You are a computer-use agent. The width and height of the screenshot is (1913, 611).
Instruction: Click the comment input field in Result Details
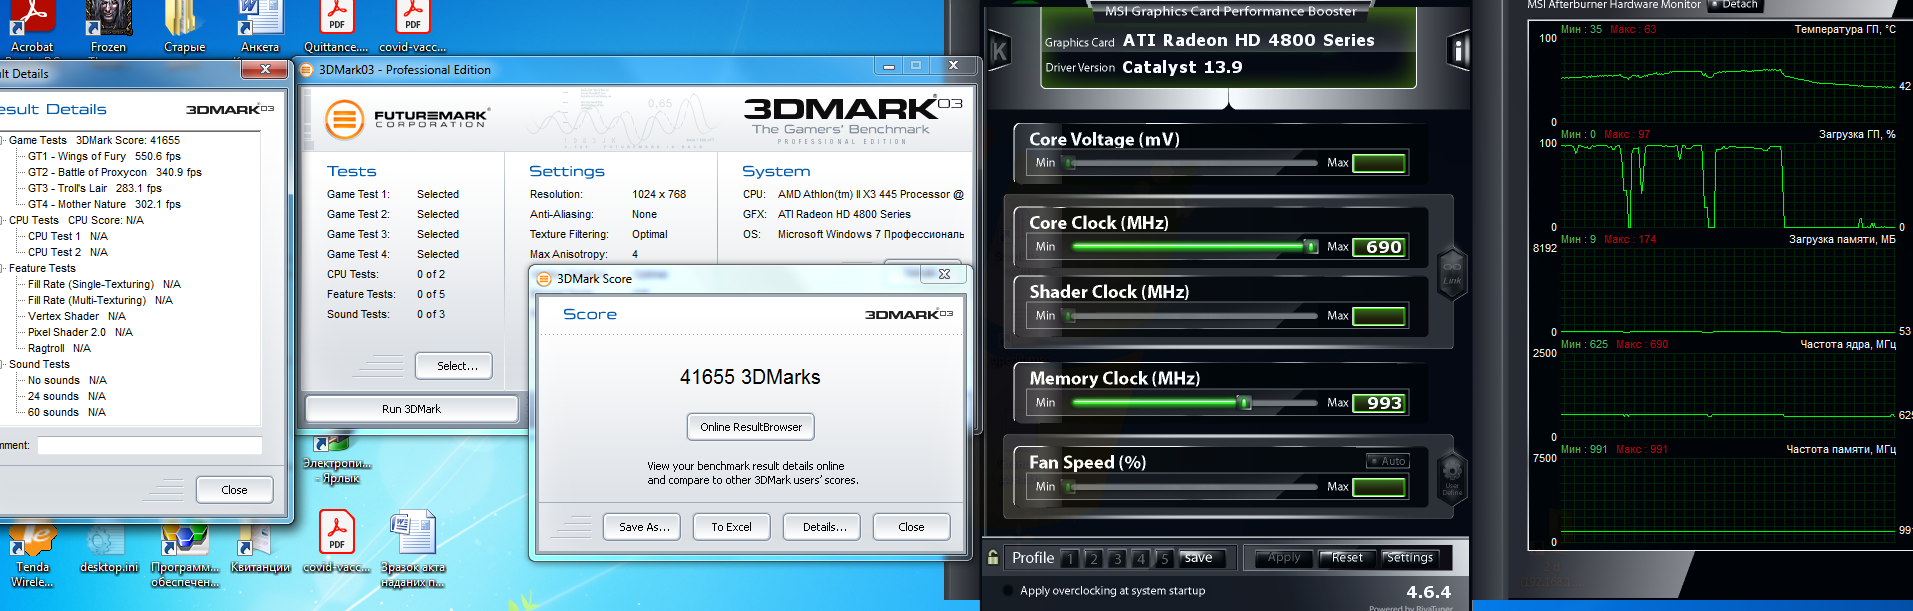pos(150,446)
